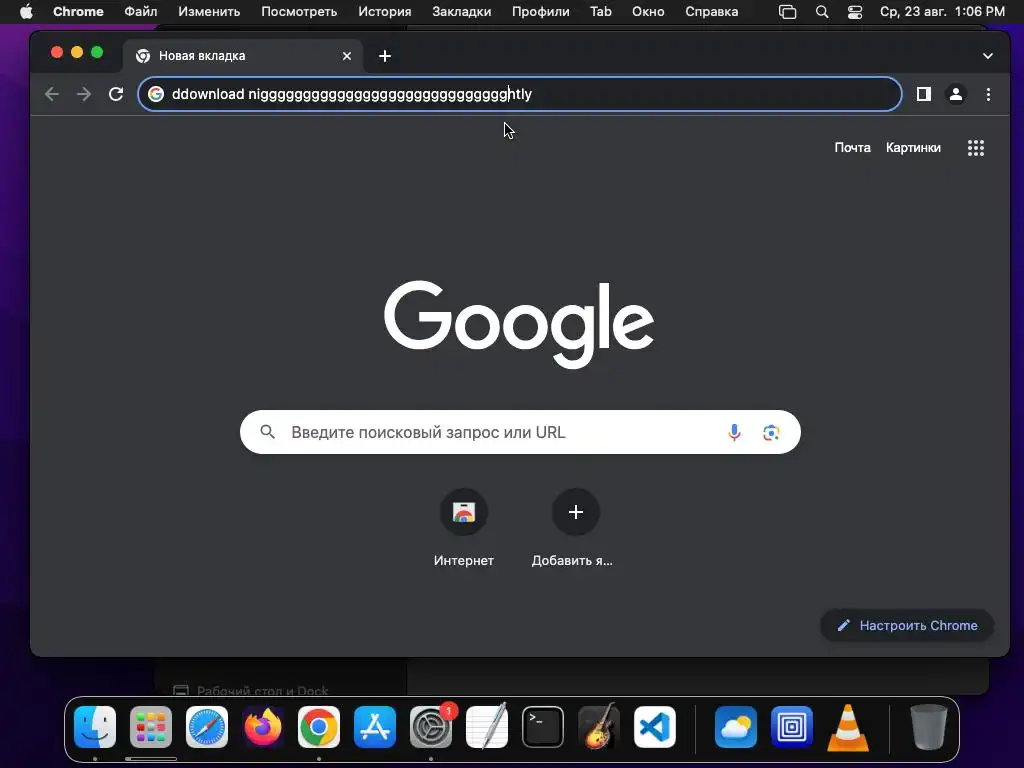1024x768 pixels.
Task: Open the side panel in Chrome
Action: pyautogui.click(x=923, y=94)
